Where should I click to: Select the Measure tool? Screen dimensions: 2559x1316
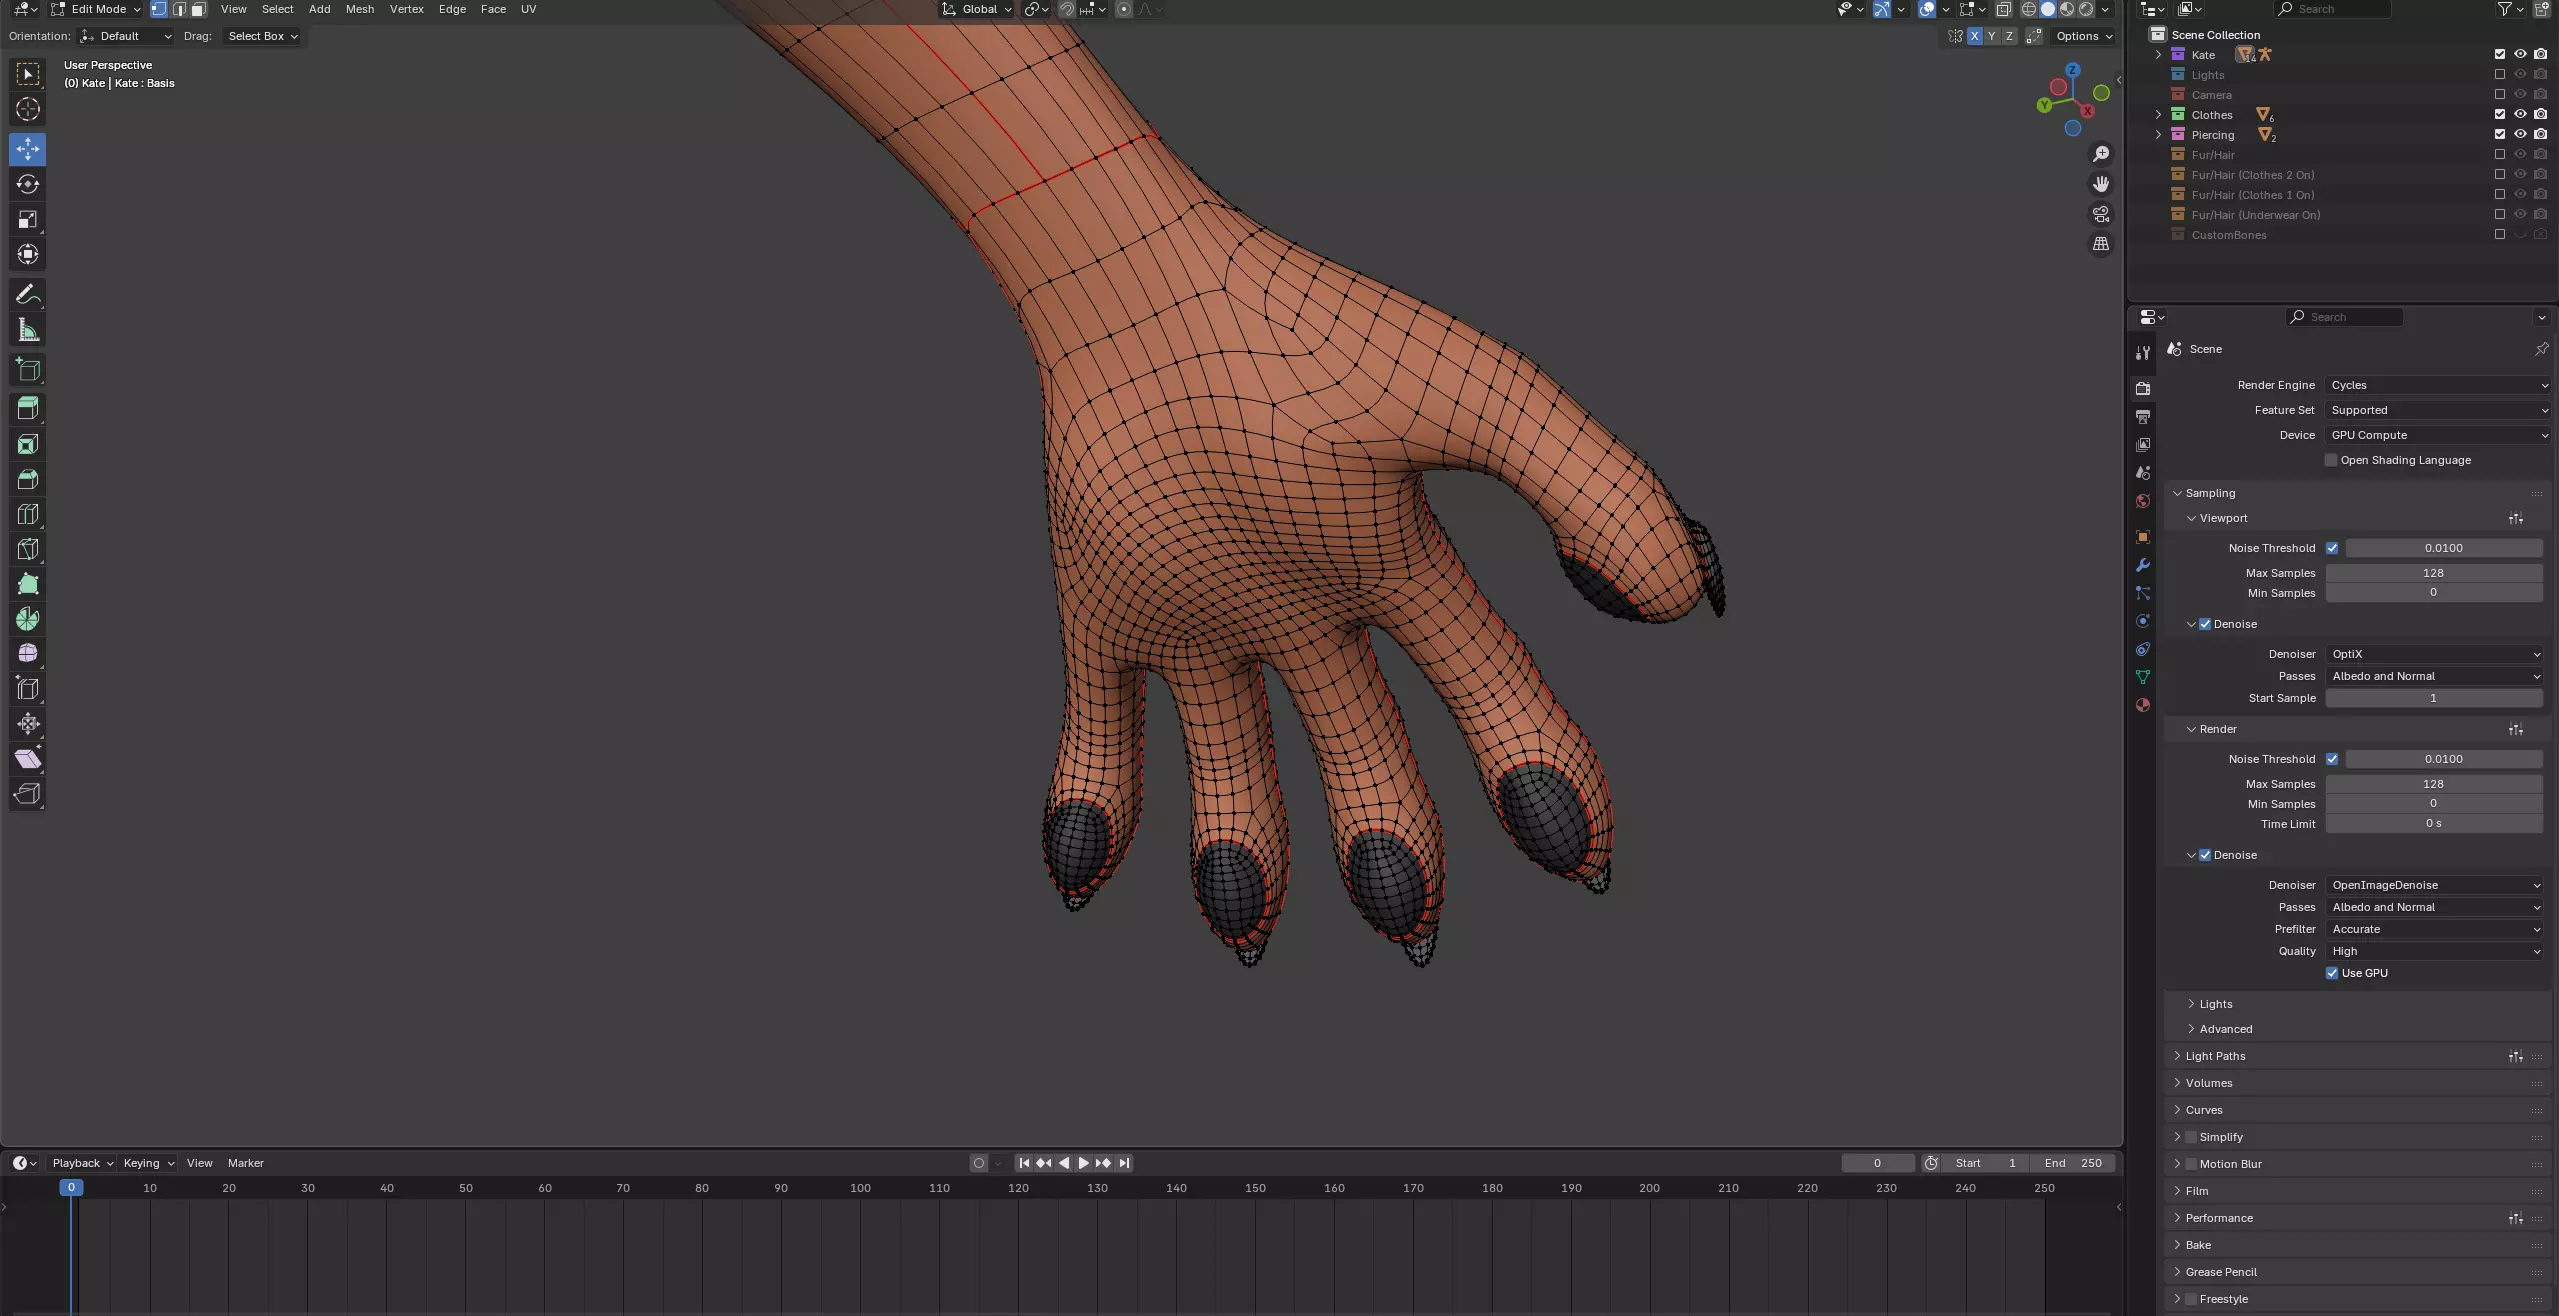[x=28, y=330]
